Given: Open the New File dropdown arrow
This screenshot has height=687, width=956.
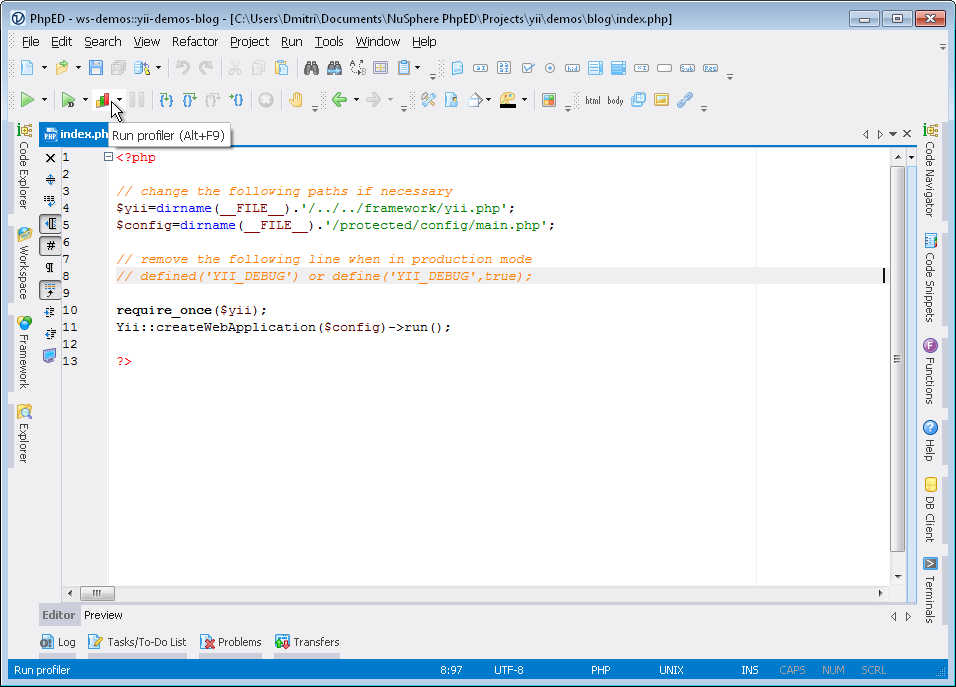Looking at the screenshot, I should click(44, 68).
